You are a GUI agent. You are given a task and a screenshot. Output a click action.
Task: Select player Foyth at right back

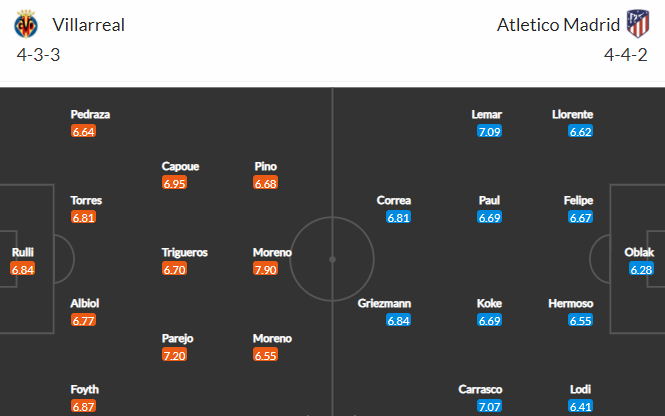click(x=84, y=389)
